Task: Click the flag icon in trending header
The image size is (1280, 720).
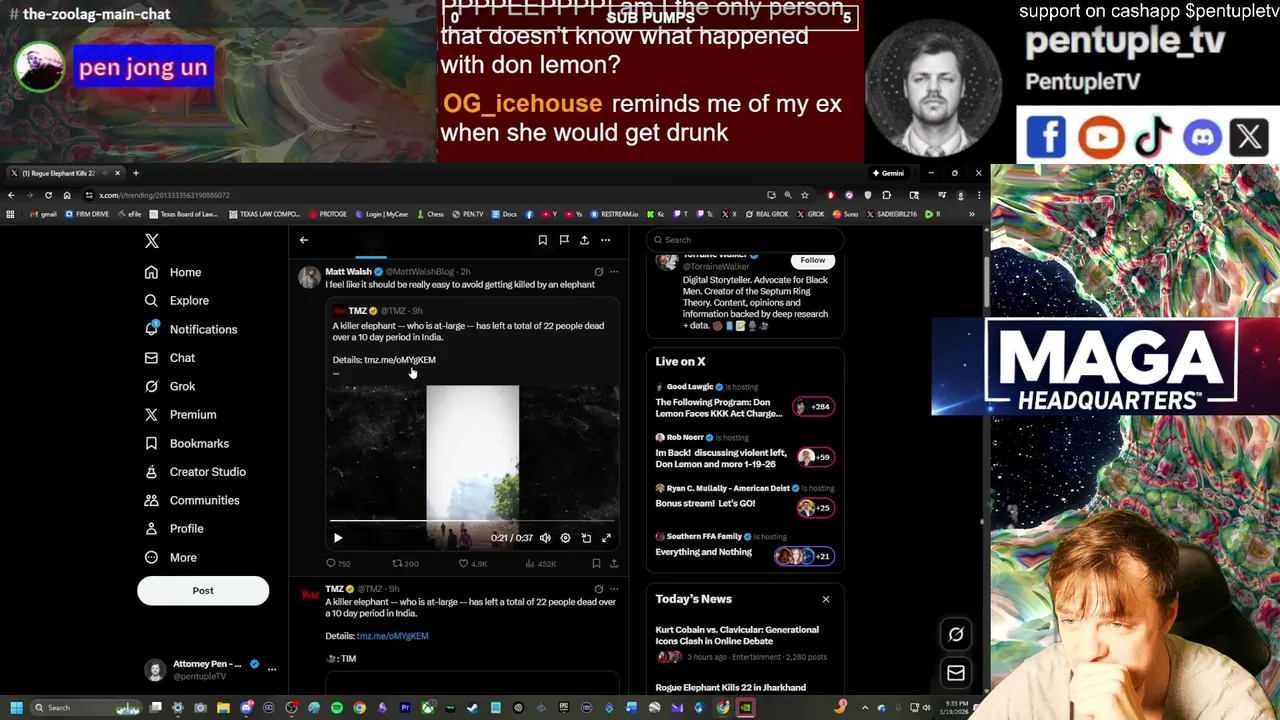Action: [563, 240]
